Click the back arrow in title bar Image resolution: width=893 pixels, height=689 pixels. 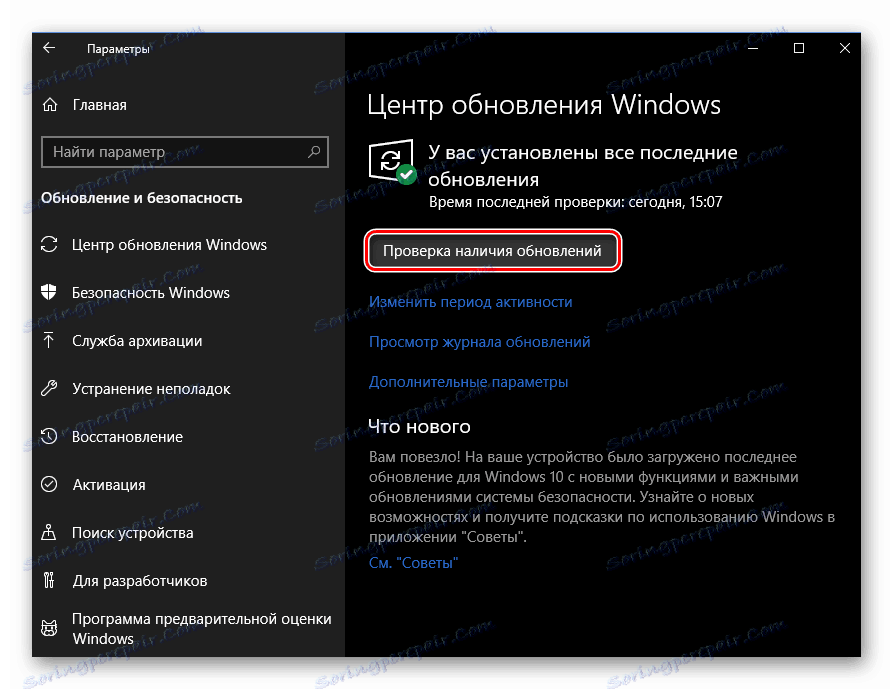pos(49,48)
